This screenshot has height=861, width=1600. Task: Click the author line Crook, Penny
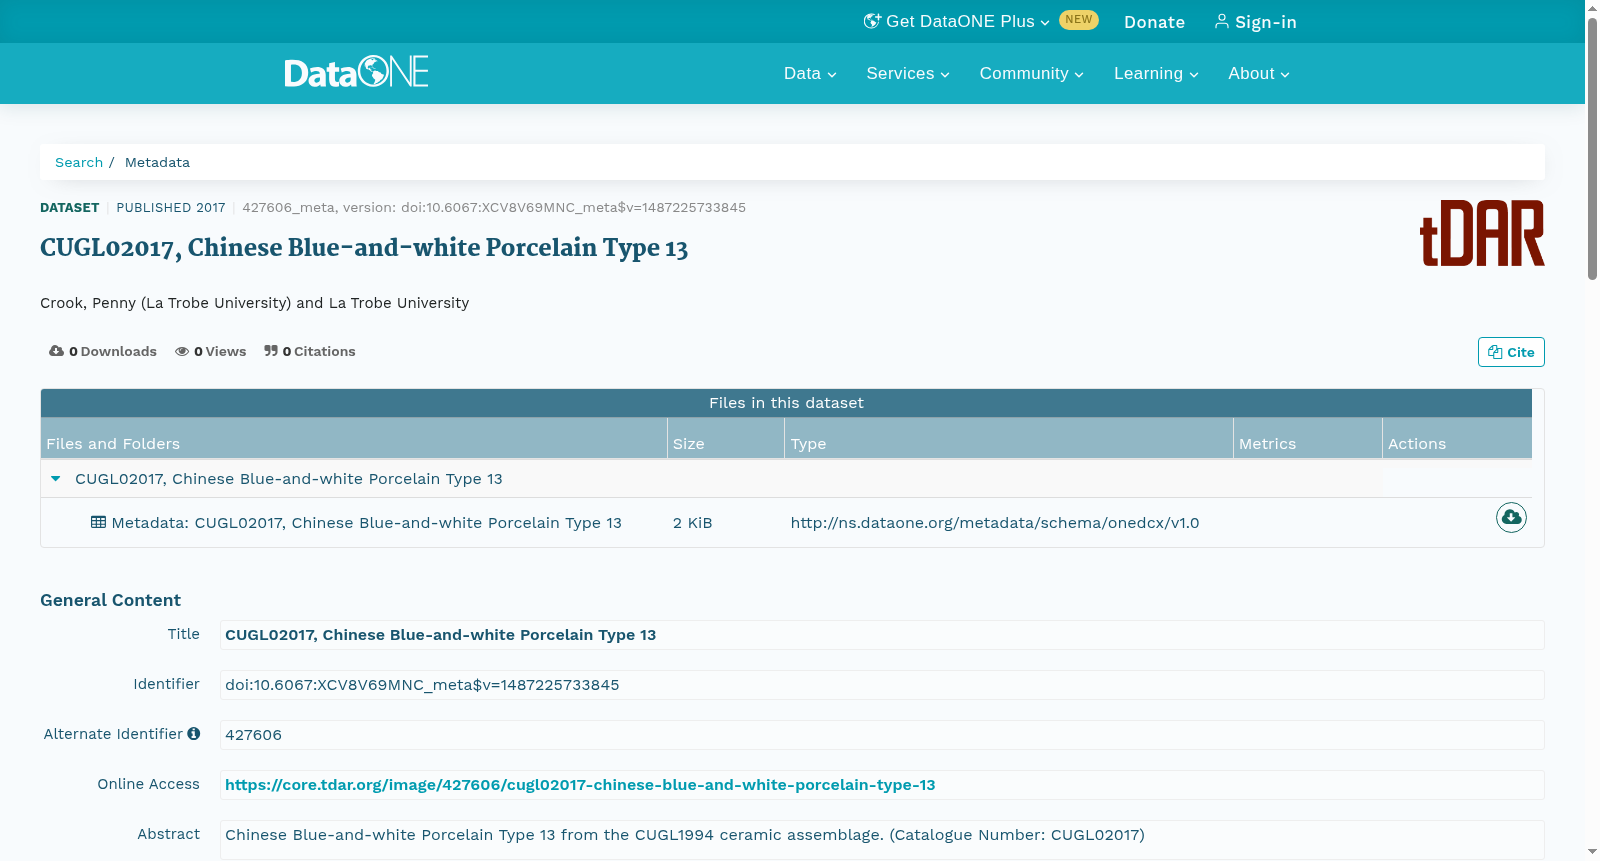pyautogui.click(x=254, y=303)
